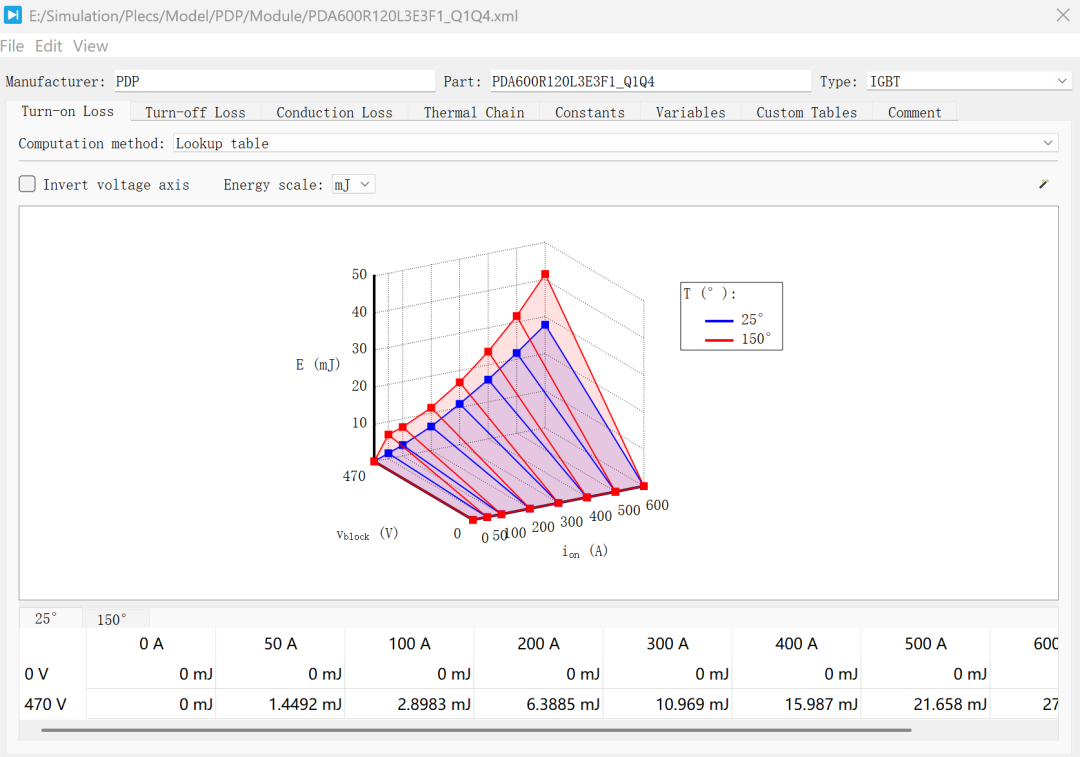Switch to the Turn-off Loss tab

195,112
